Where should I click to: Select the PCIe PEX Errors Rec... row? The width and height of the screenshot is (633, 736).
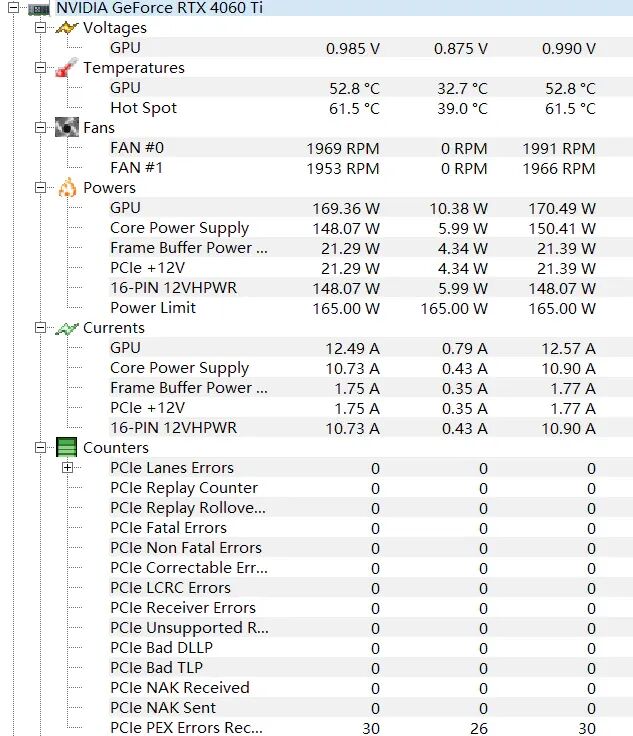[x=371, y=727]
